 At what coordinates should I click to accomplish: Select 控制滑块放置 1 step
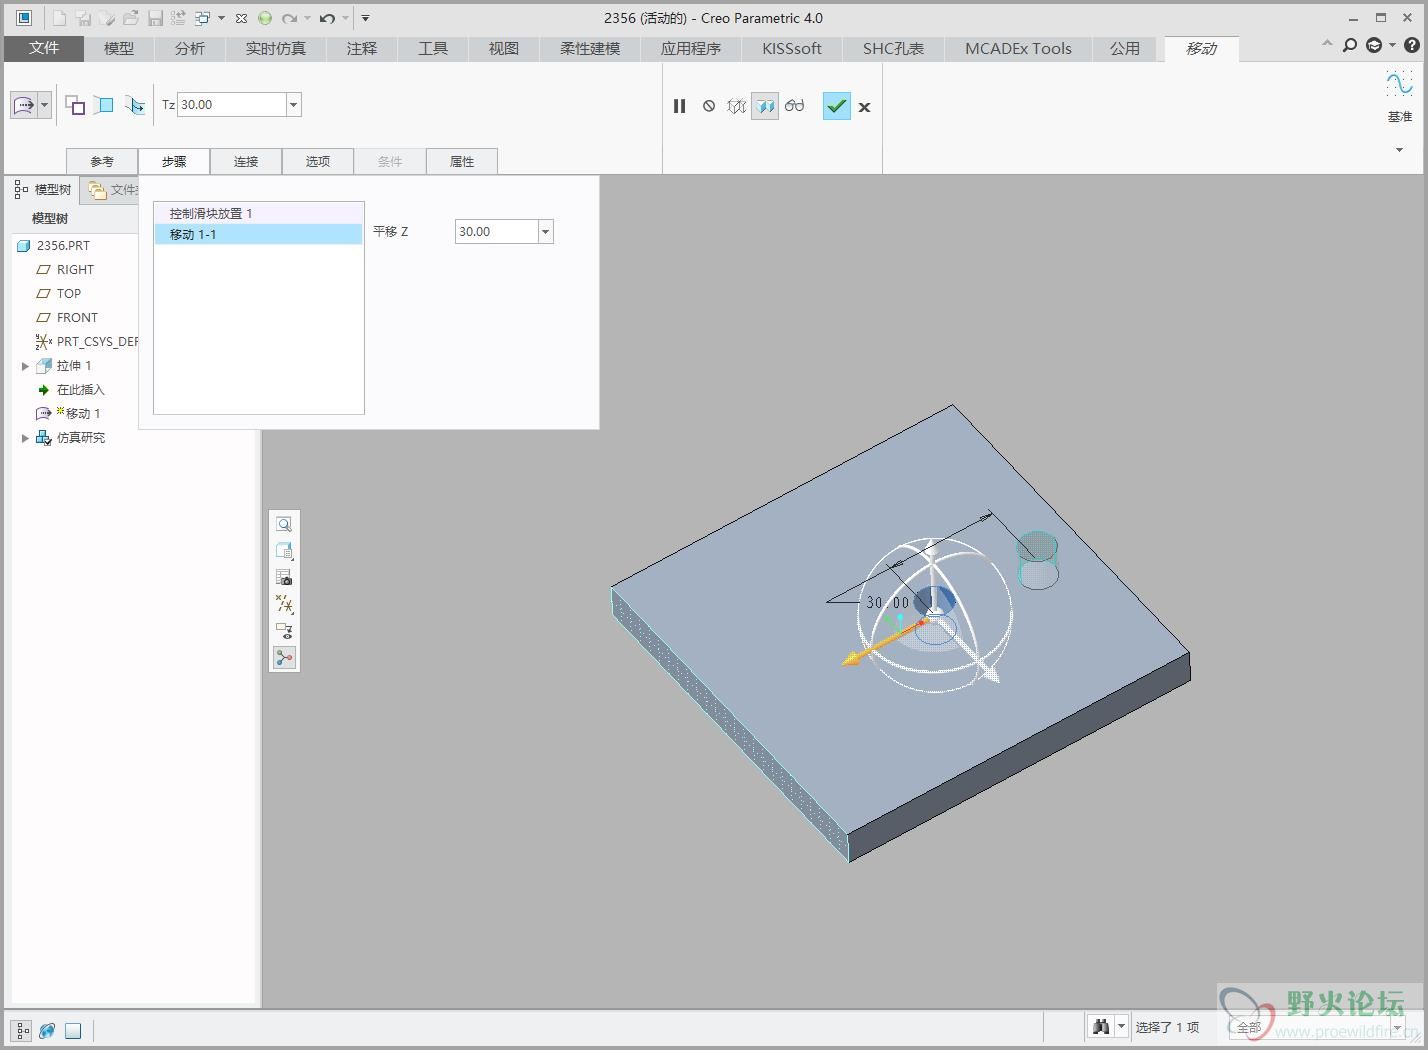point(258,214)
